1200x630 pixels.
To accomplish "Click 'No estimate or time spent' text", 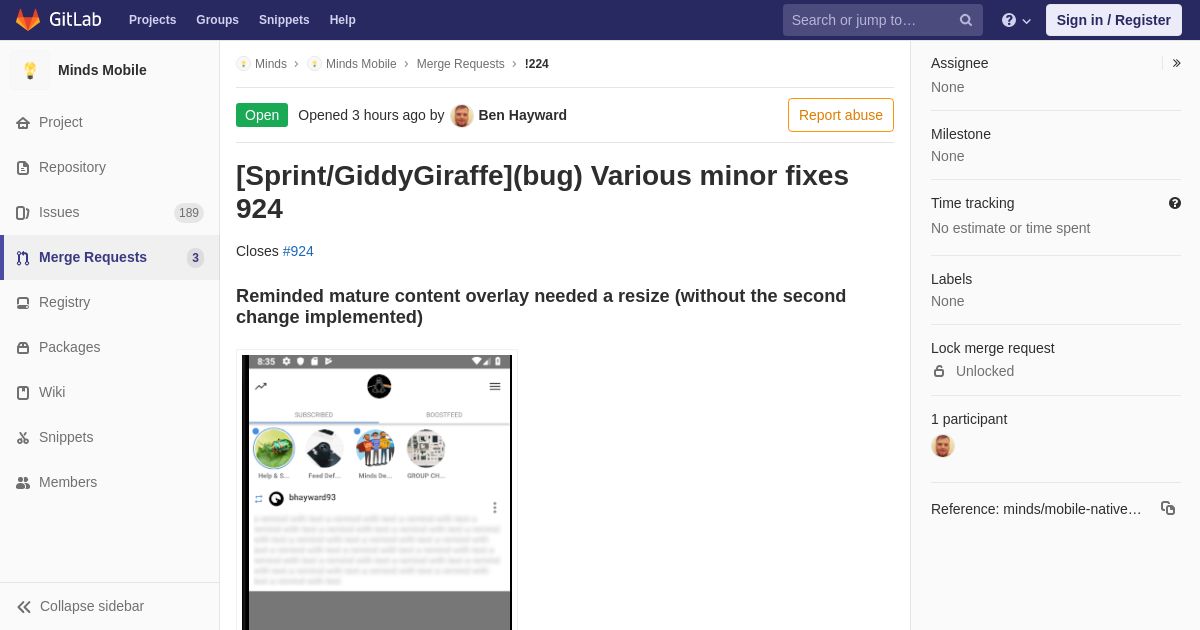I will [x=1010, y=228].
